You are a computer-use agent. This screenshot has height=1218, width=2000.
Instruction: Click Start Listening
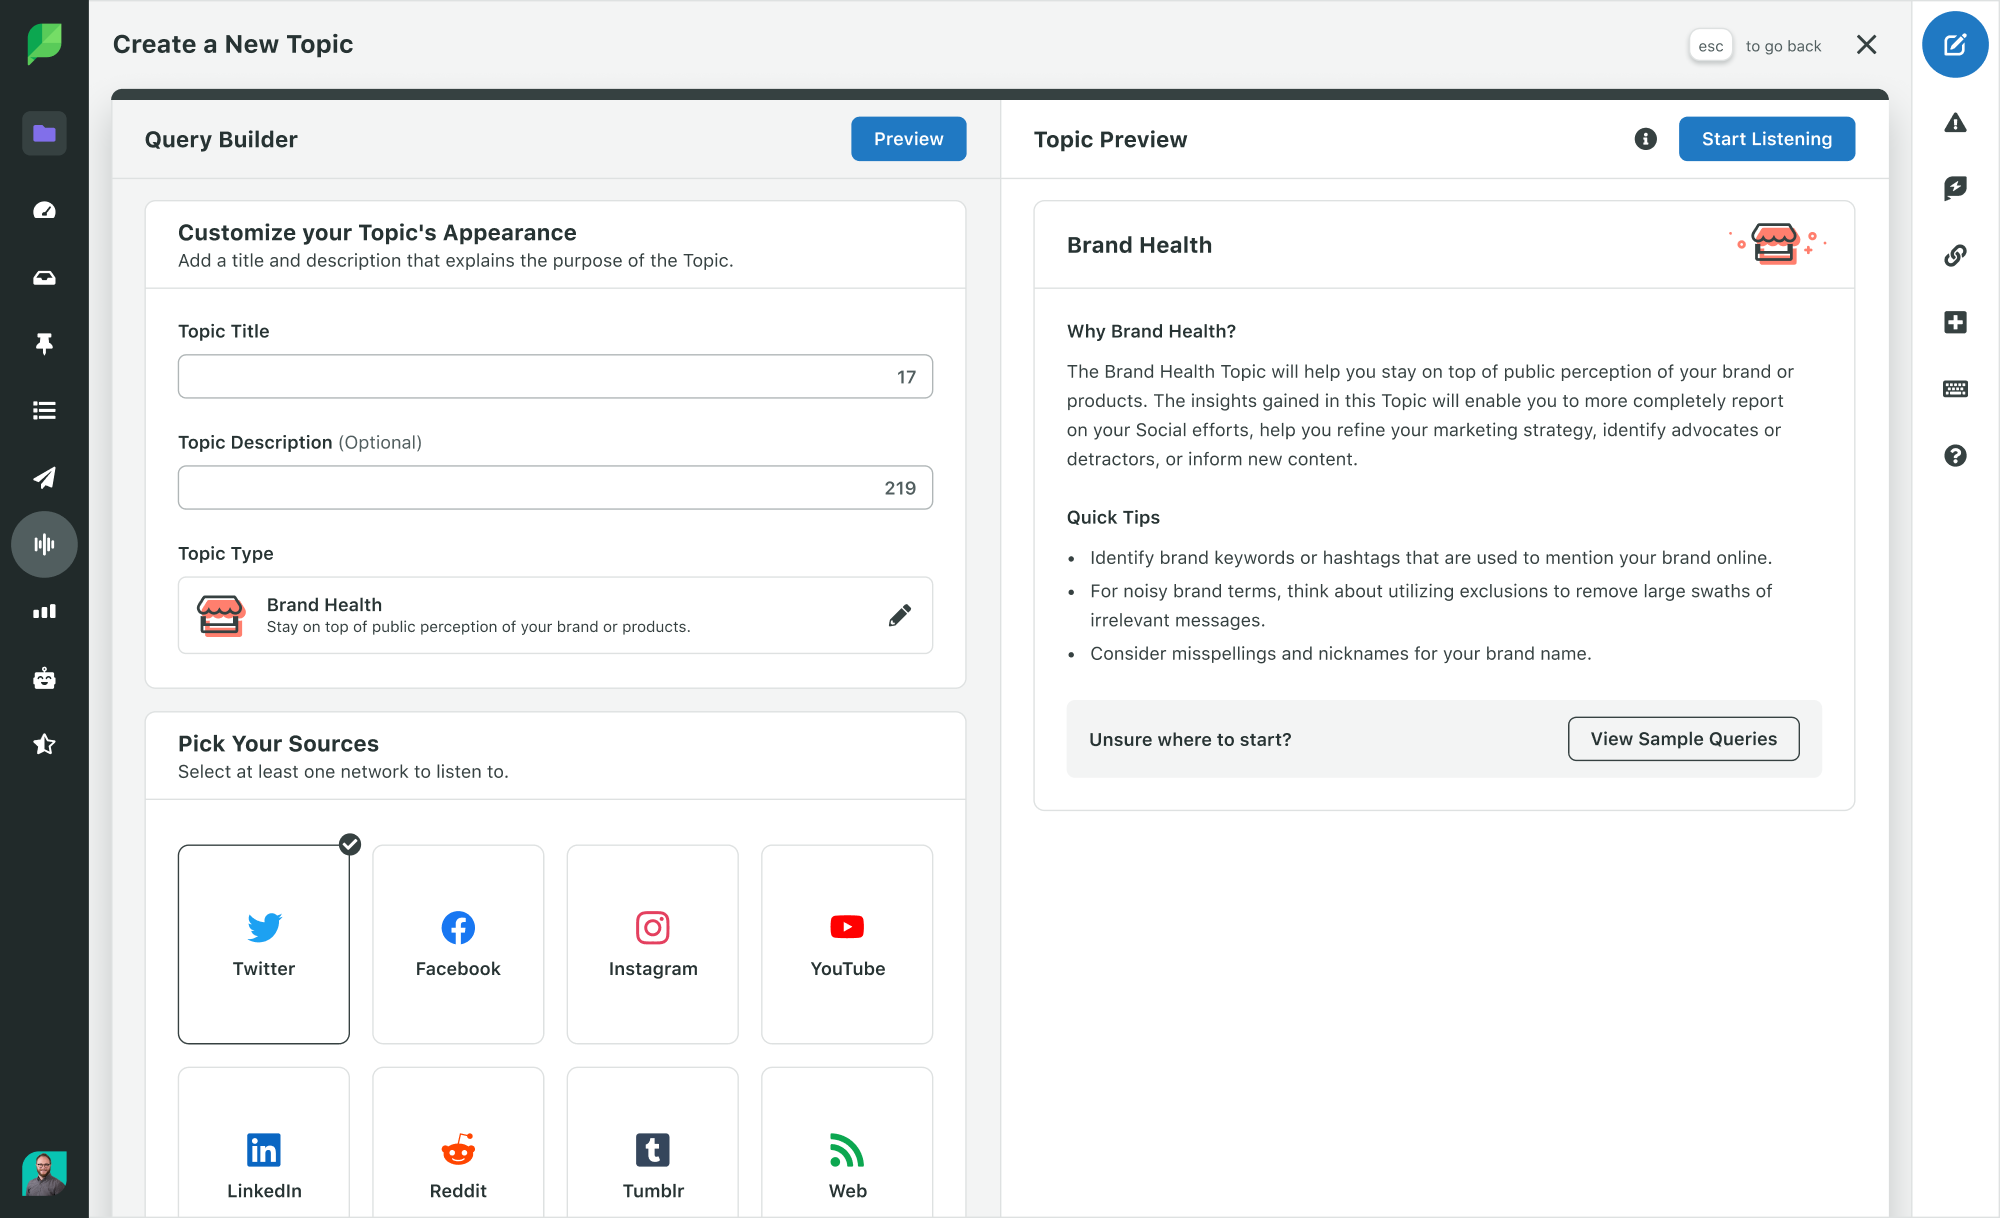pyautogui.click(x=1766, y=138)
